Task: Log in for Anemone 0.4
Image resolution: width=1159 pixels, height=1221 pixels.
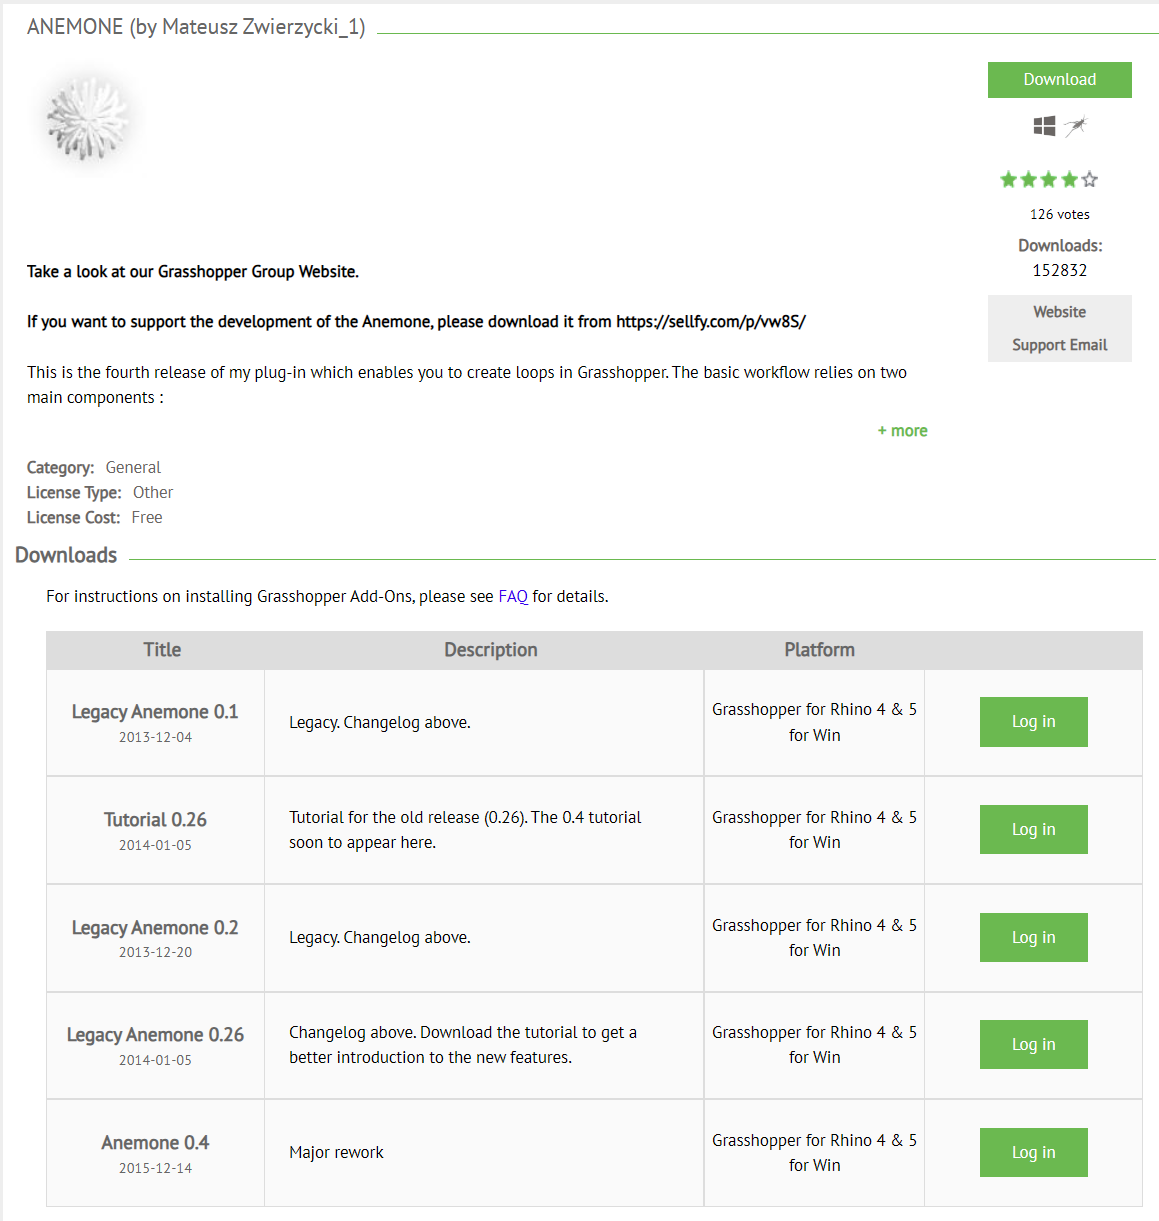Action: (1033, 1152)
